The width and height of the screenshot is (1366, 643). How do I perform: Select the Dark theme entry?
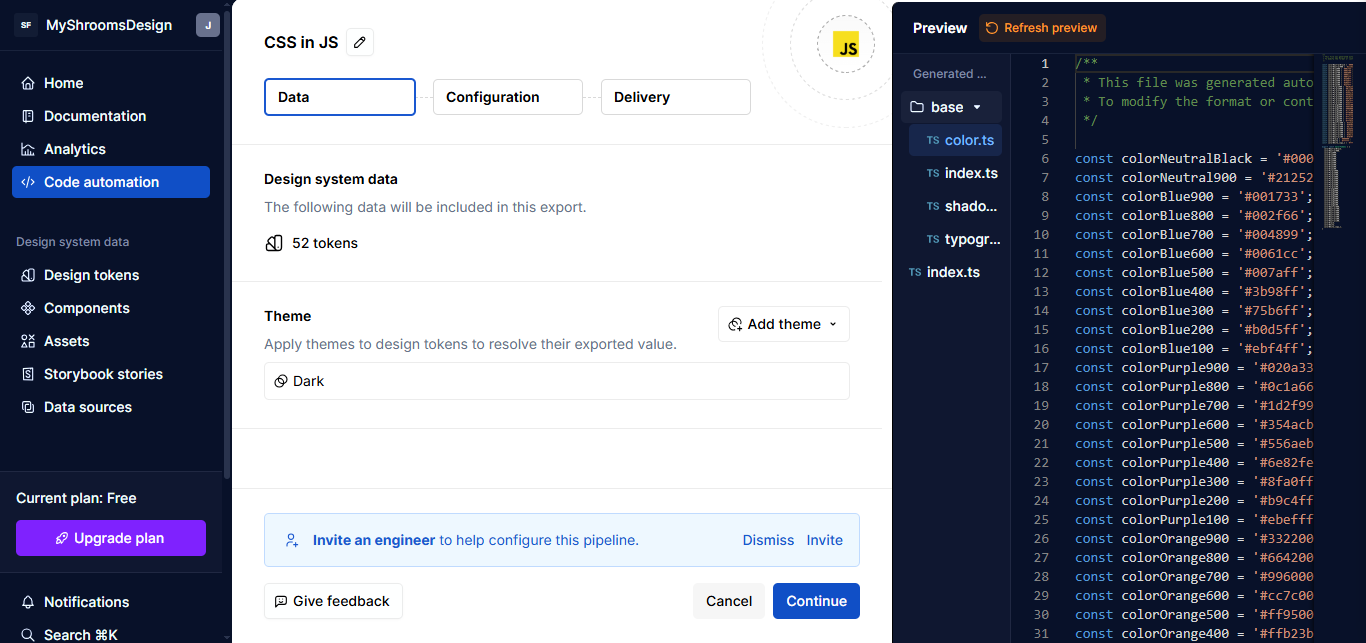click(556, 381)
